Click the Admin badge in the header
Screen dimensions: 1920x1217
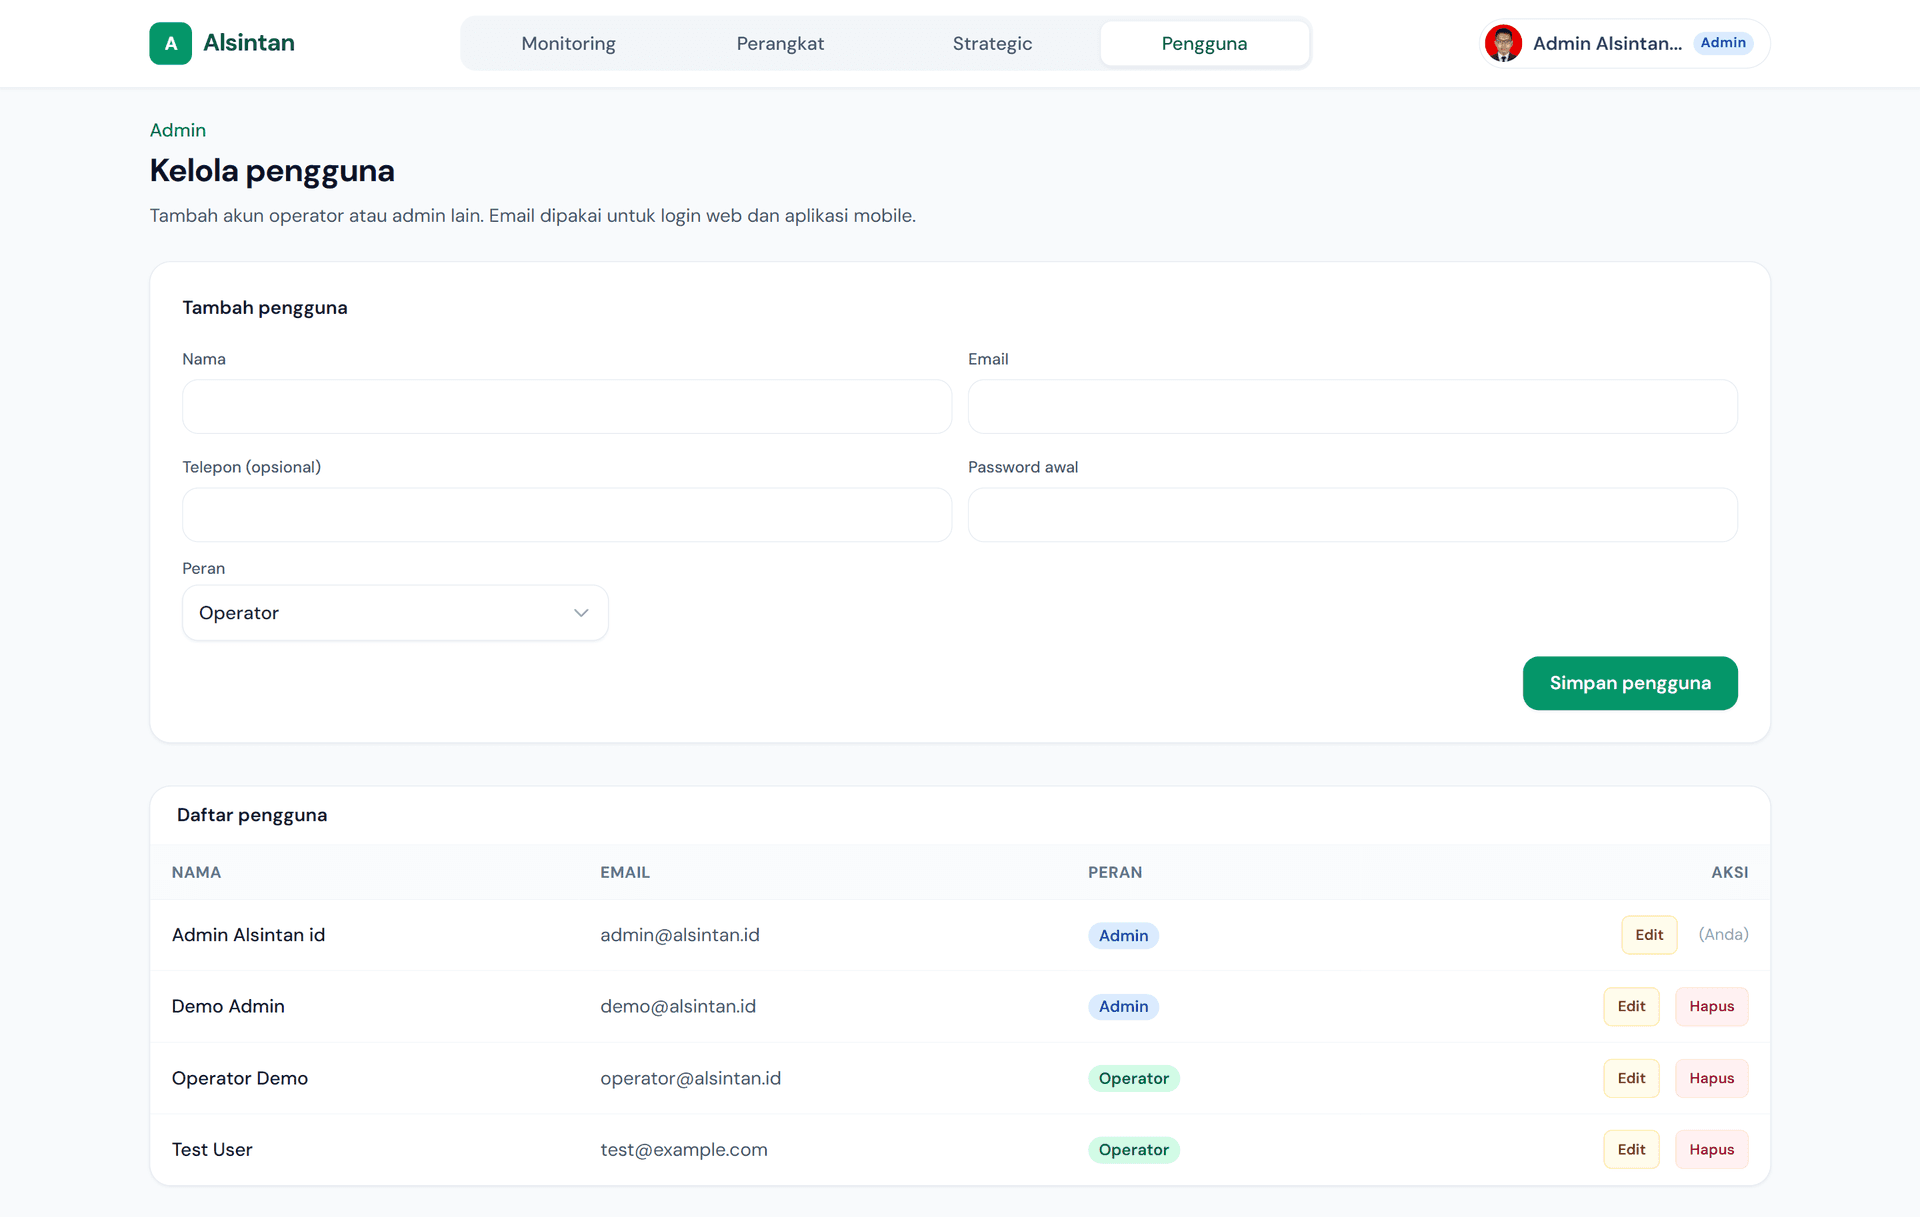[x=1723, y=43]
